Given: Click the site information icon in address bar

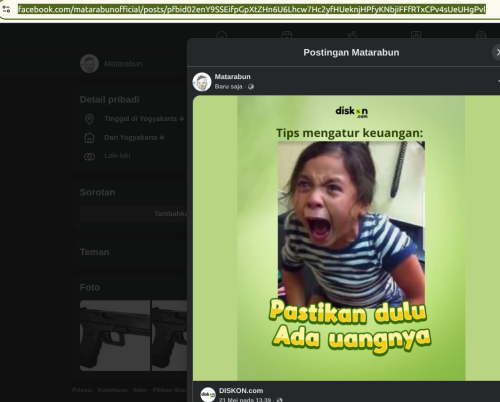Looking at the screenshot, I should click(6, 9).
